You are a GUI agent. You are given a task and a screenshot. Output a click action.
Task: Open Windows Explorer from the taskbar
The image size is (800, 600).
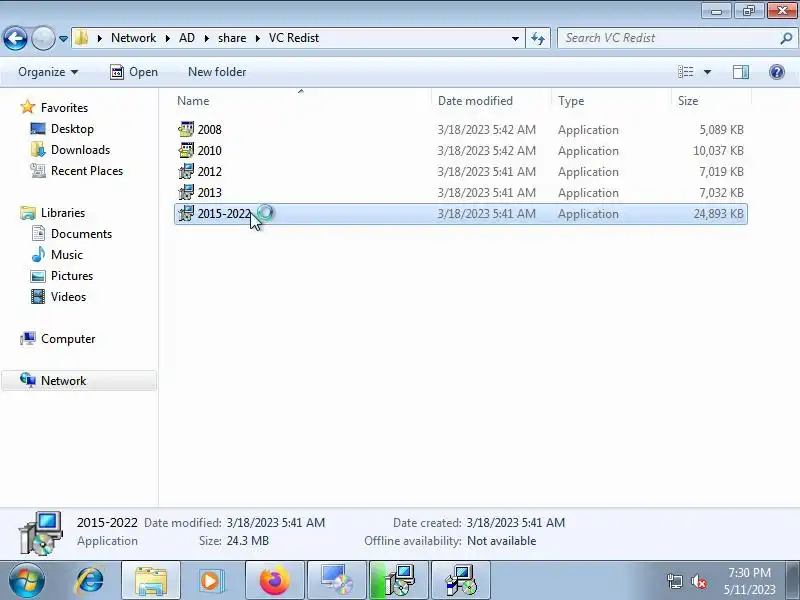[151, 581]
